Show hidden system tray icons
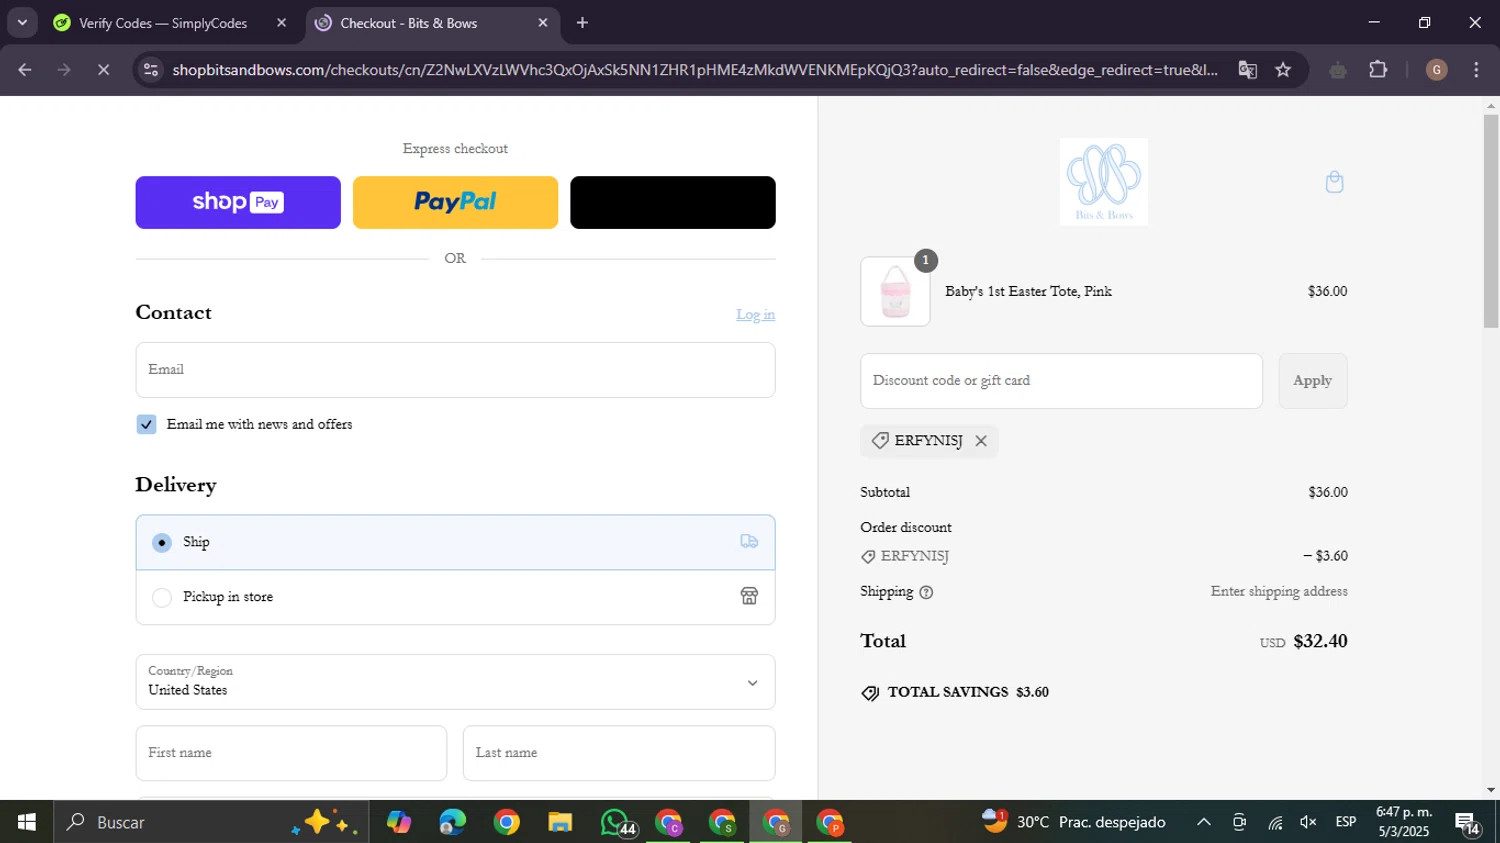Viewport: 1500px width, 843px height. click(1204, 822)
